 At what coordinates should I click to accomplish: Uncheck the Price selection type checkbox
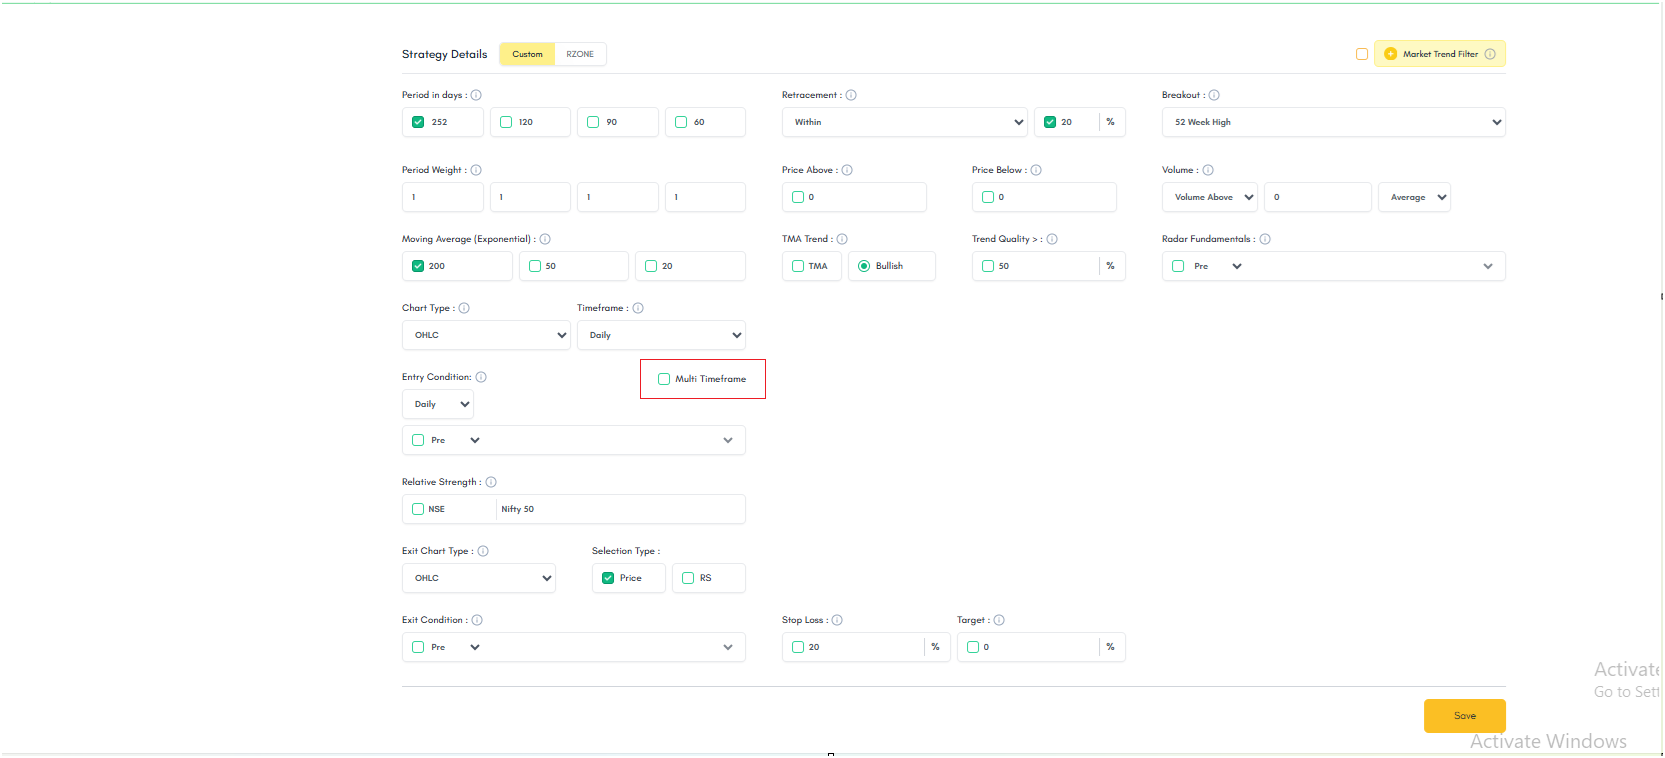[x=608, y=578]
